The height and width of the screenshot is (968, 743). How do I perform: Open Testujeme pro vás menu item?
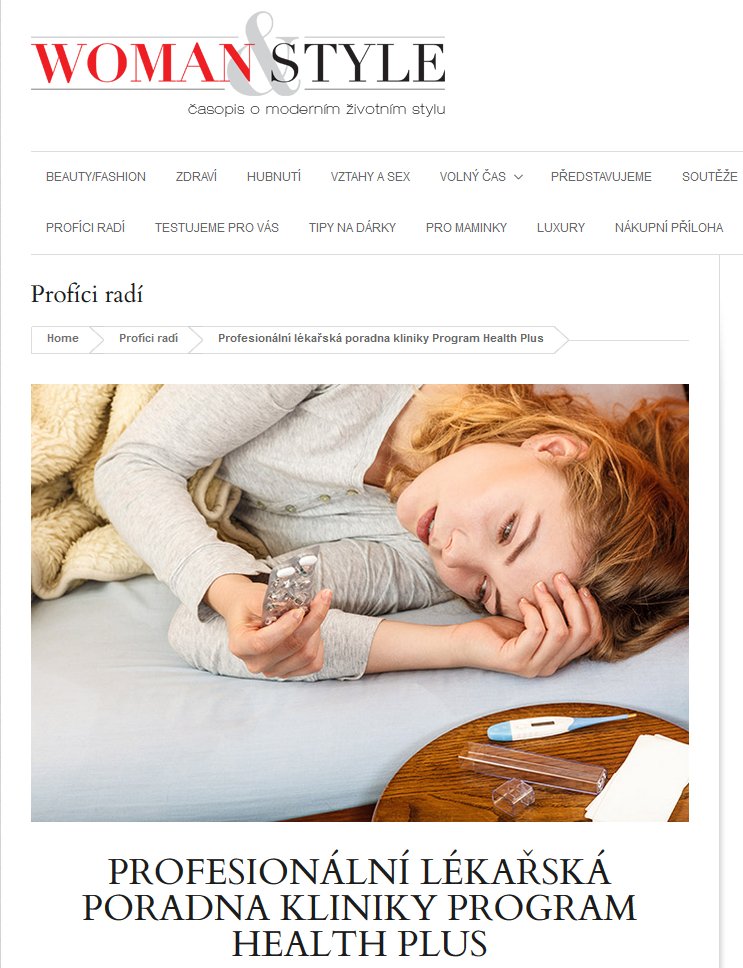point(217,227)
